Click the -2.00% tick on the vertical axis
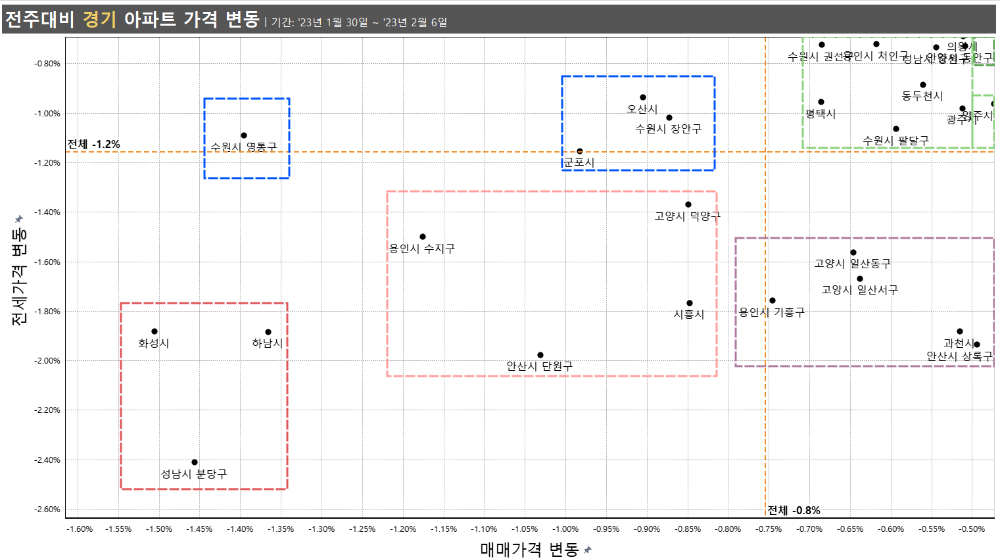Image resolution: width=1000 pixels, height=560 pixels. tap(47, 360)
